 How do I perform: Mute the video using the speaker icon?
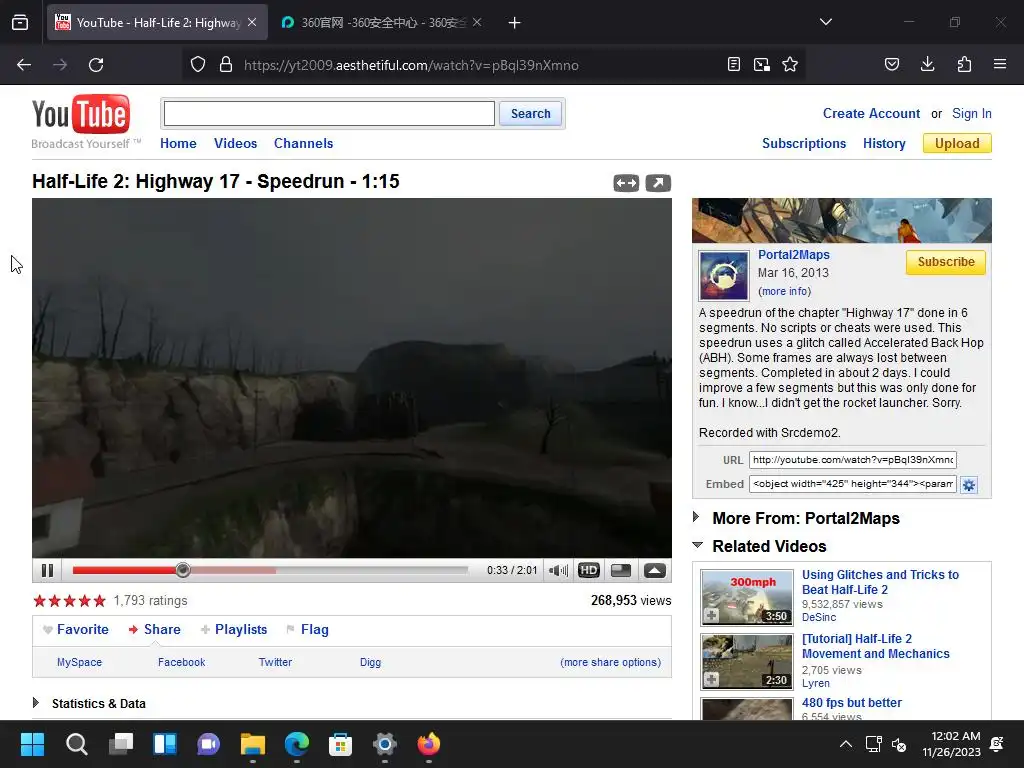click(x=558, y=570)
